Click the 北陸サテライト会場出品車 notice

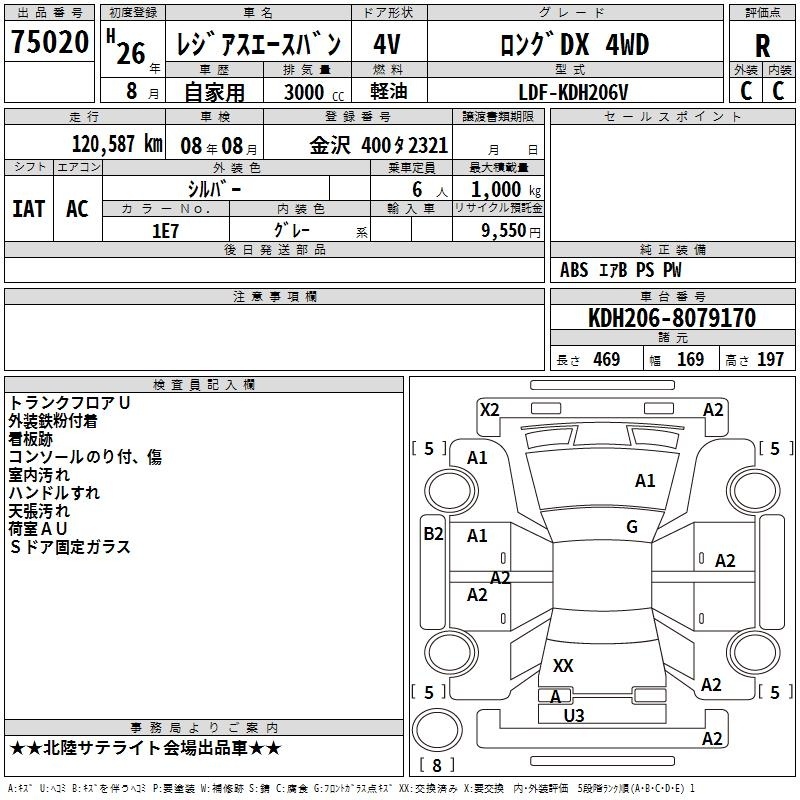[145, 748]
